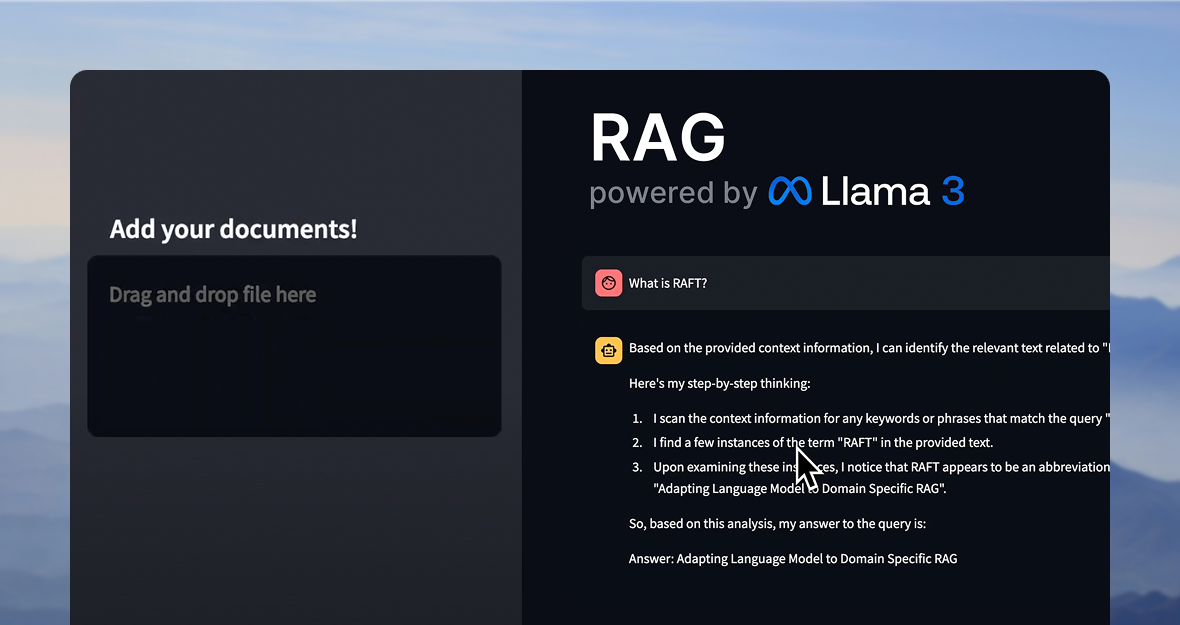
Task: Click the final "Answer: Adapting Language Model" line
Action: 793,558
